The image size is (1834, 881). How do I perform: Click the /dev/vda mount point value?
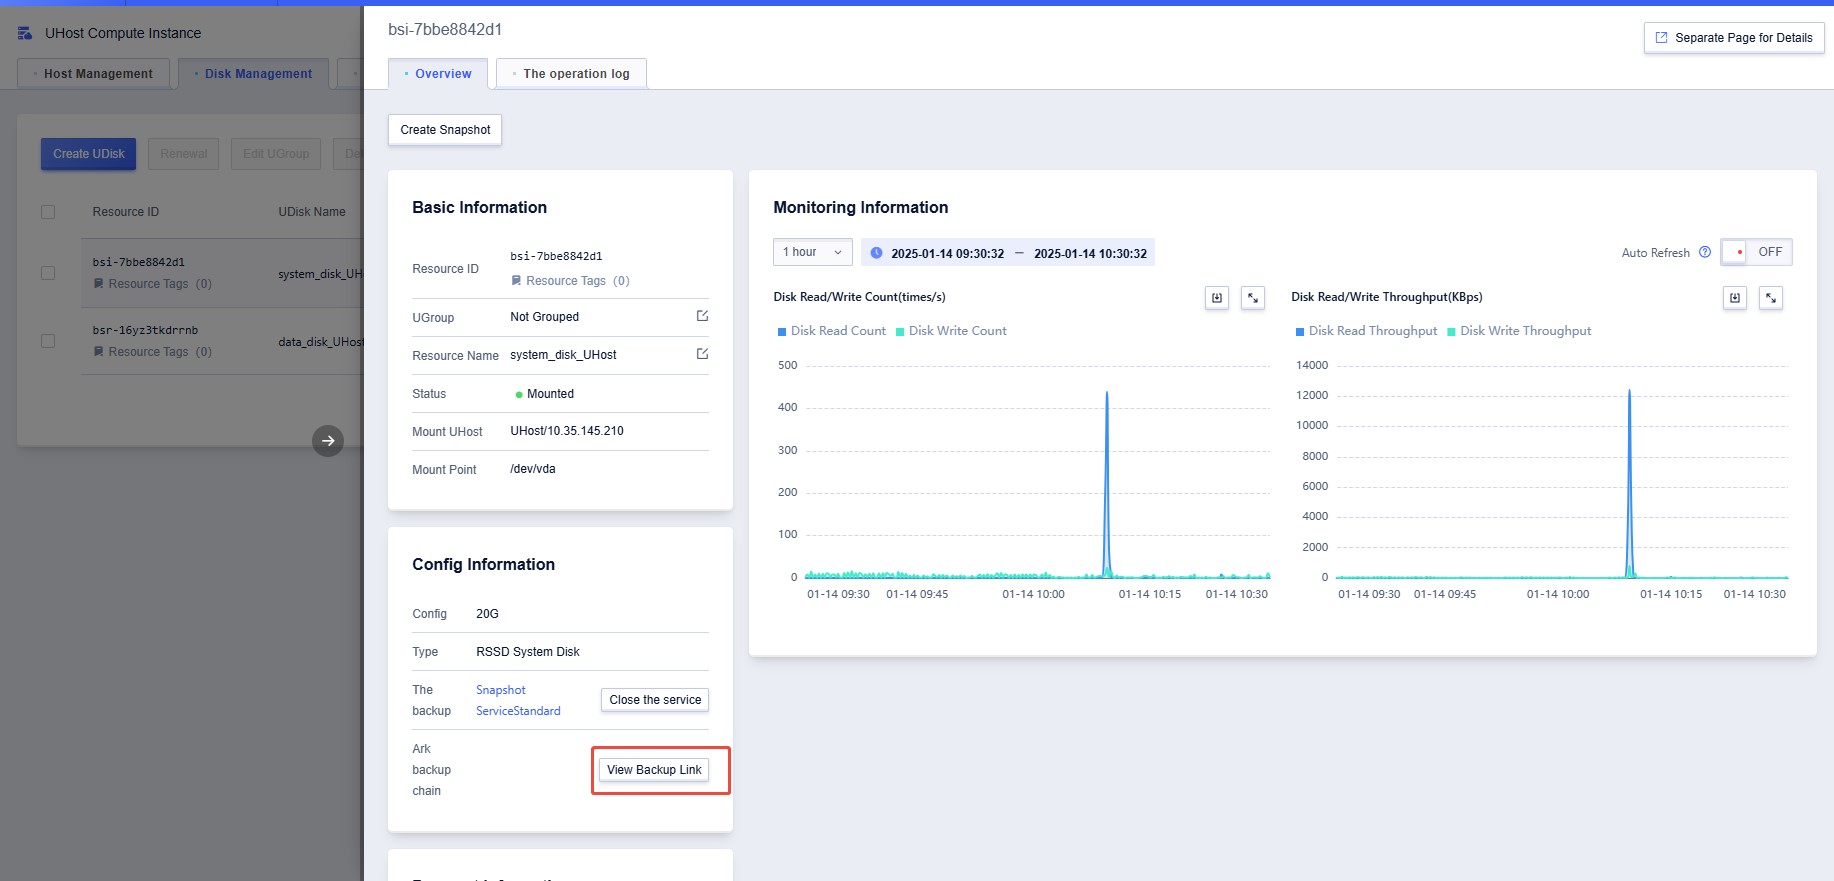click(x=533, y=469)
